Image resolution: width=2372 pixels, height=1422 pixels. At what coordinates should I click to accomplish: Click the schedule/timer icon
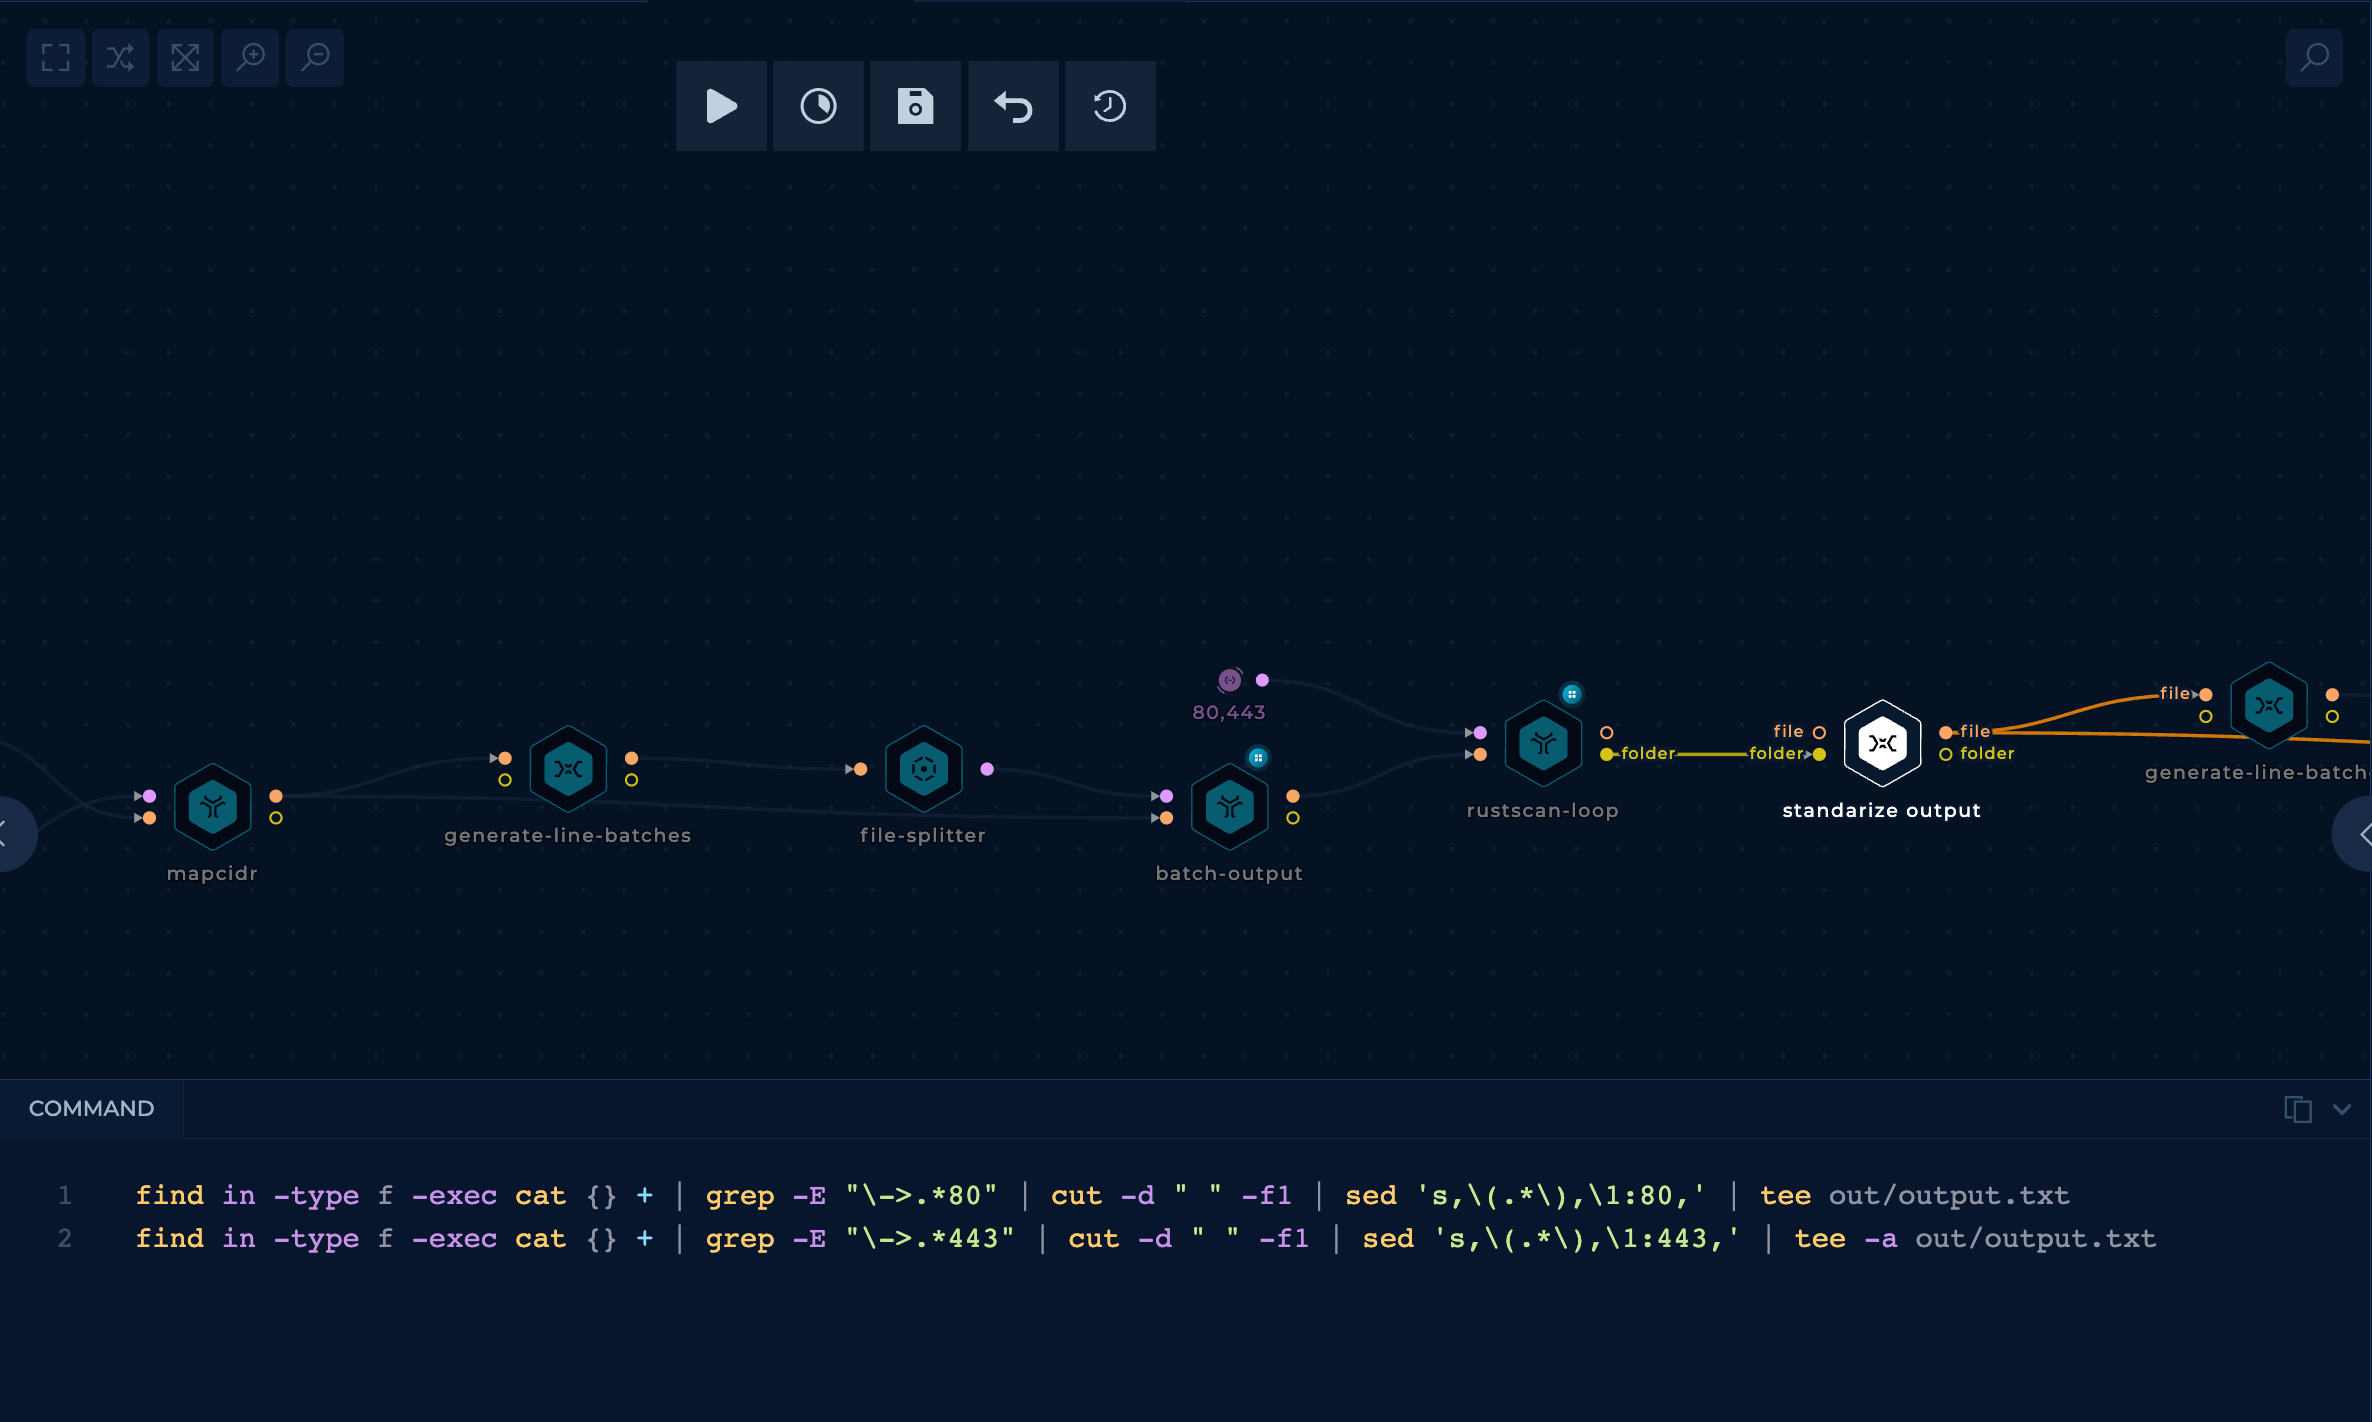pos(819,105)
